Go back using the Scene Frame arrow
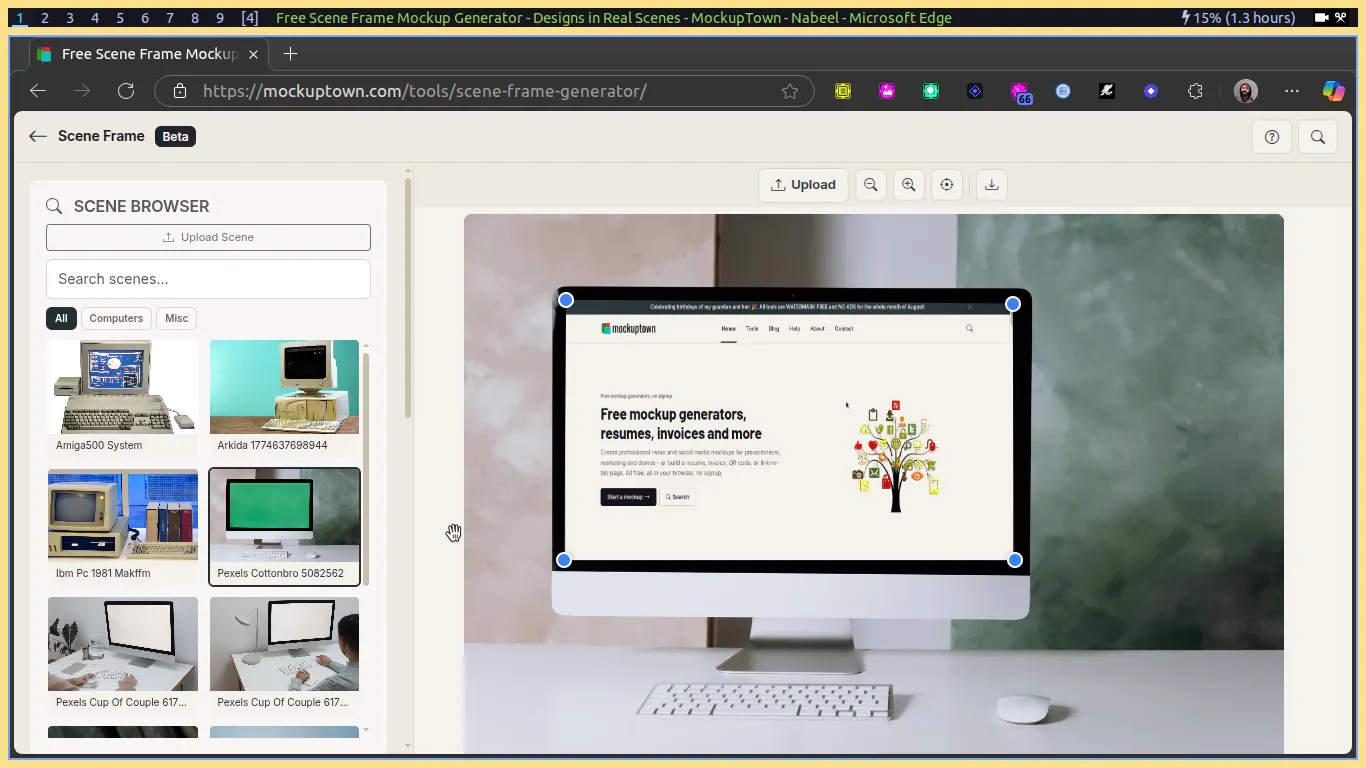This screenshot has height=768, width=1366. (38, 136)
